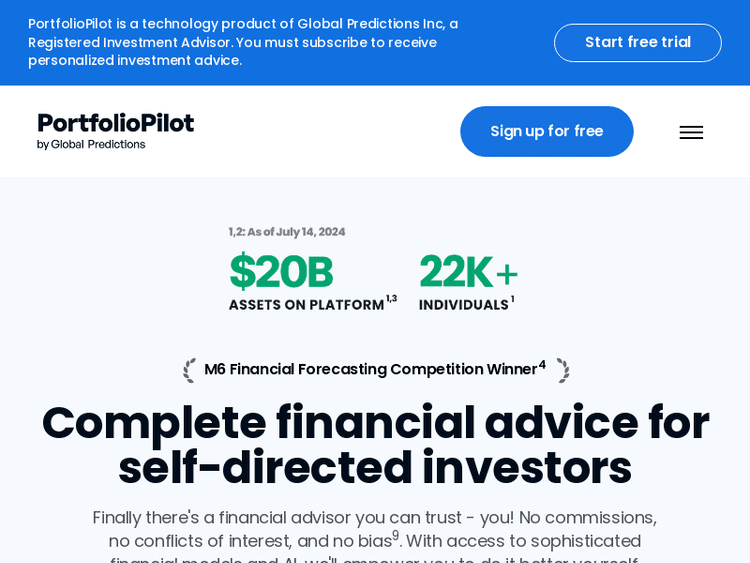
Task: Click the Registered Investment Advisor banner text
Action: pyautogui.click(x=243, y=42)
